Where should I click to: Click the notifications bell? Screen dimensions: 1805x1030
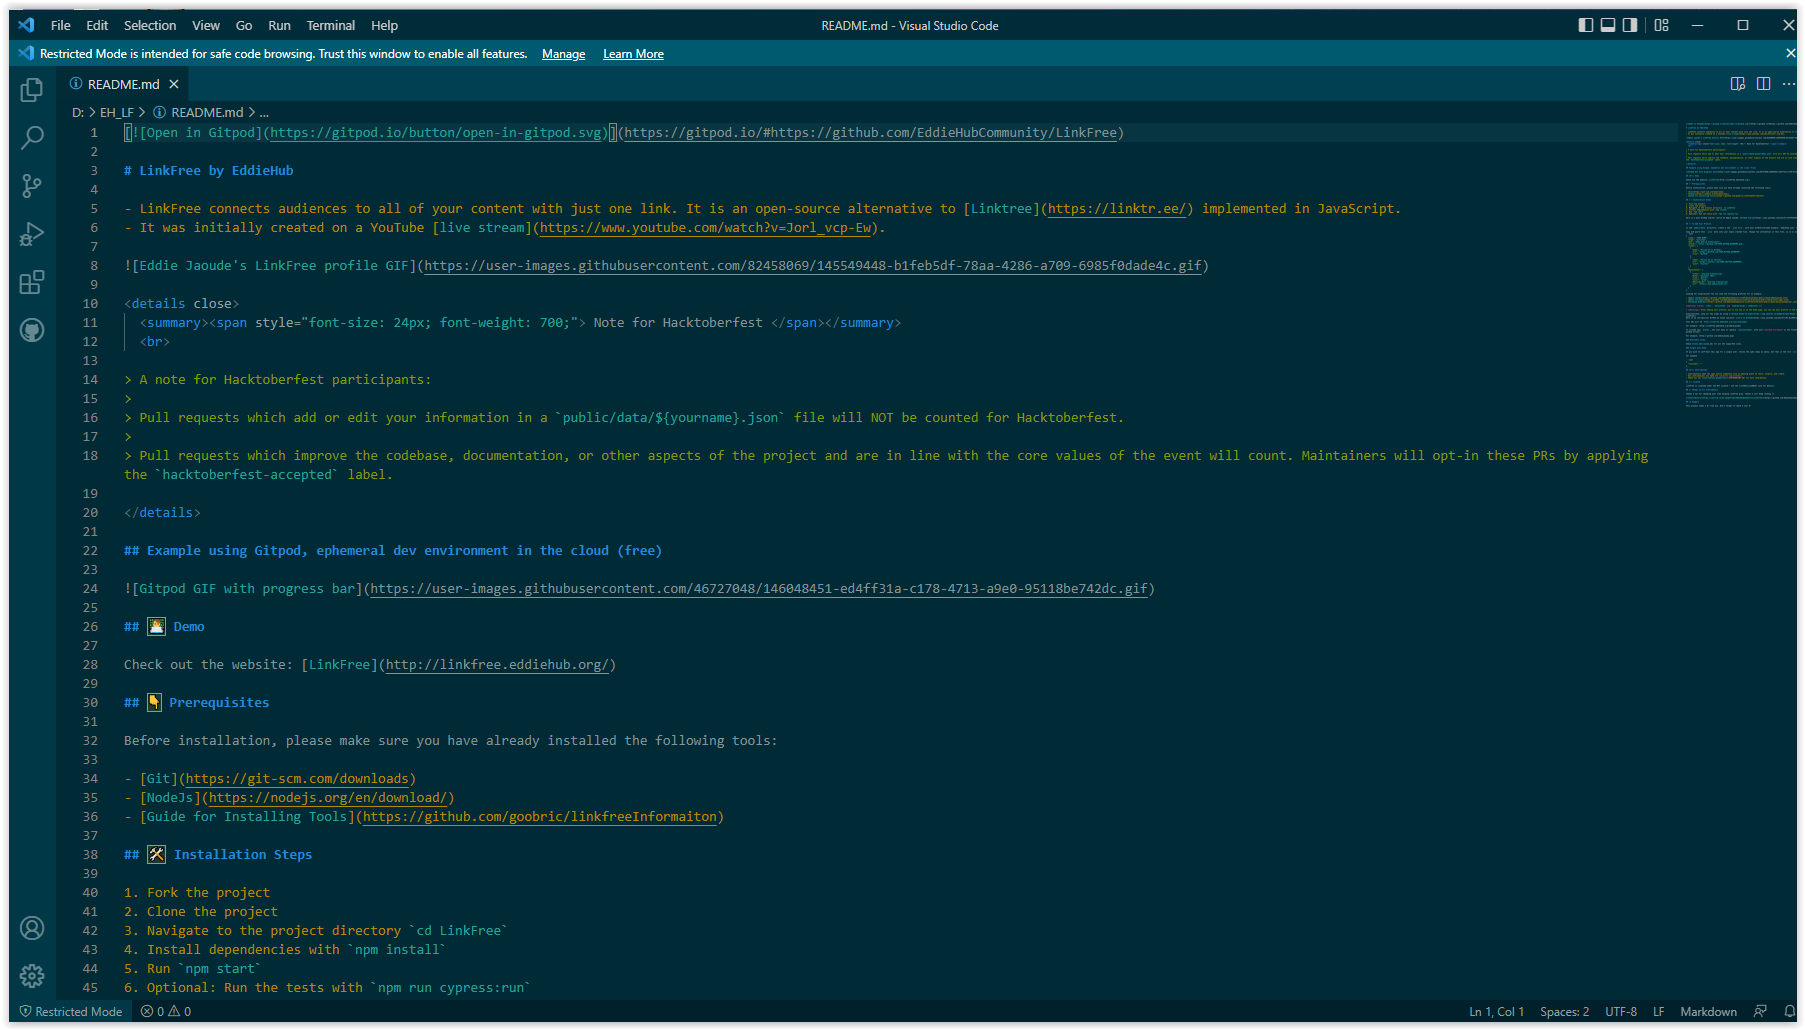[x=1790, y=1011]
